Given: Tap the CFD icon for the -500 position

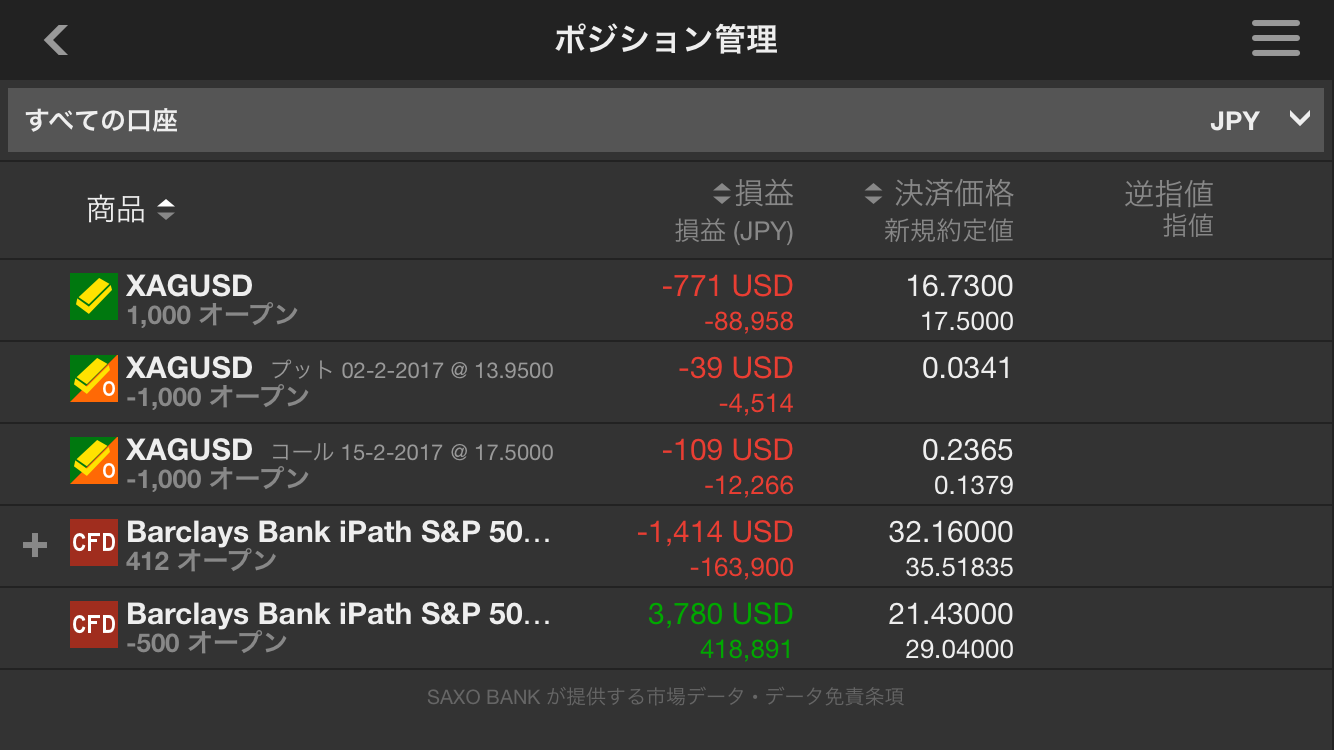Looking at the screenshot, I should [94, 625].
